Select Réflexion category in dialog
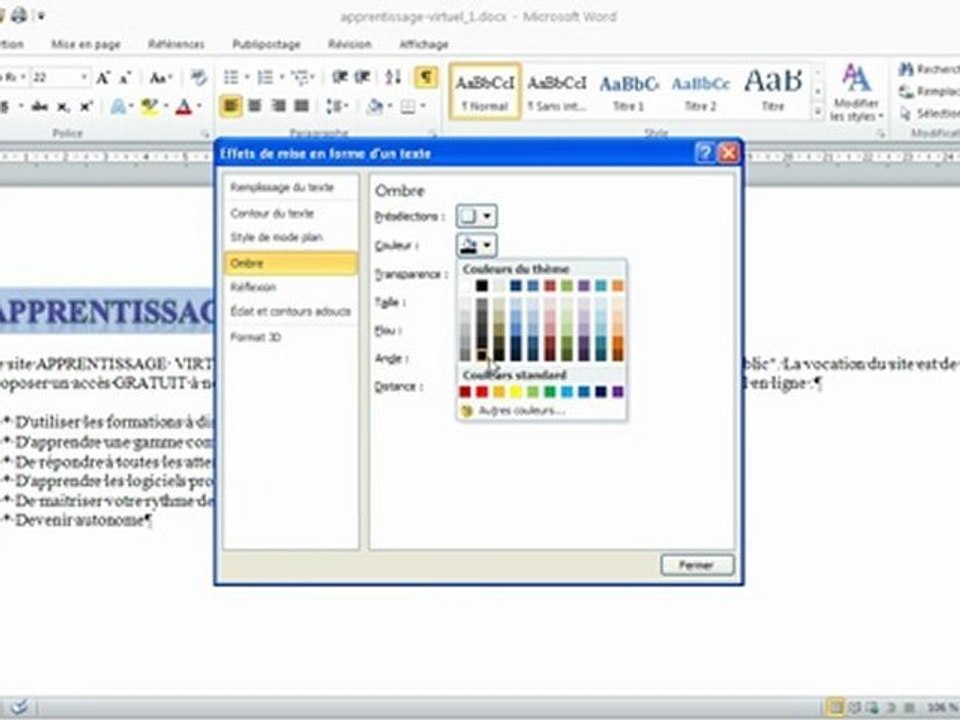Image resolution: width=960 pixels, height=720 pixels. 290,287
